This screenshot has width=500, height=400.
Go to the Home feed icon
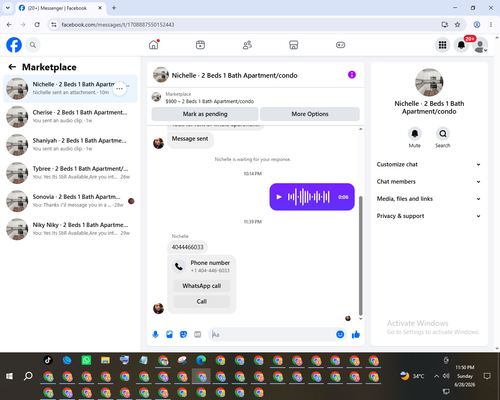tap(154, 45)
